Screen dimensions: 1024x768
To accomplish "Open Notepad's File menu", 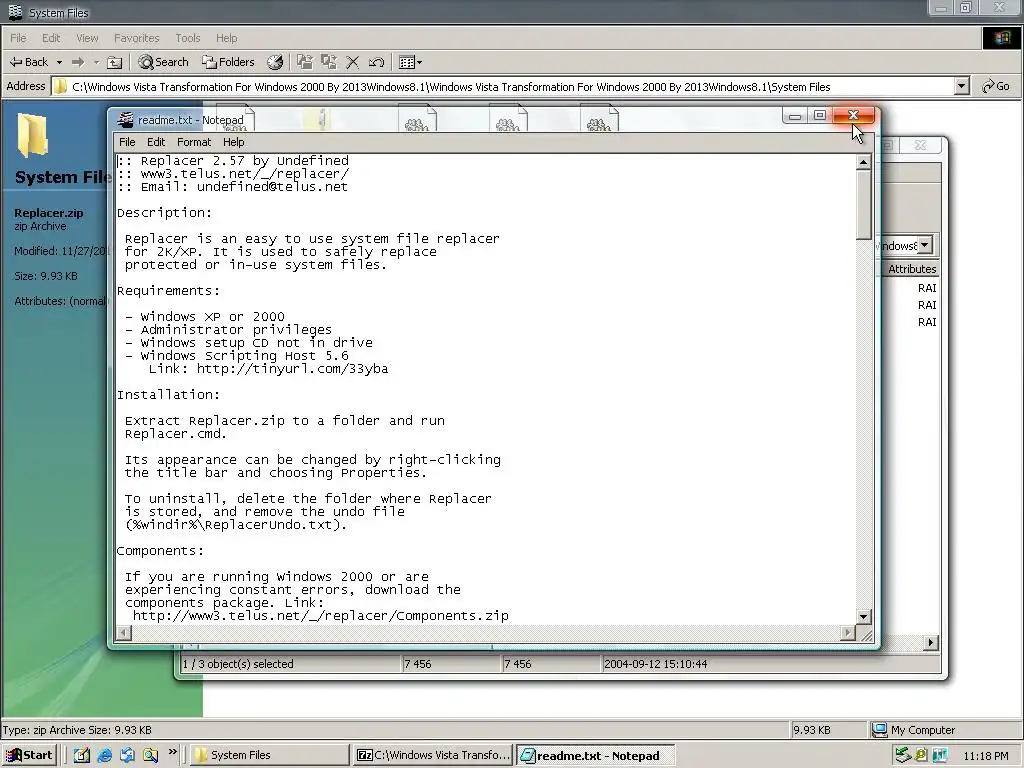I will (x=127, y=142).
